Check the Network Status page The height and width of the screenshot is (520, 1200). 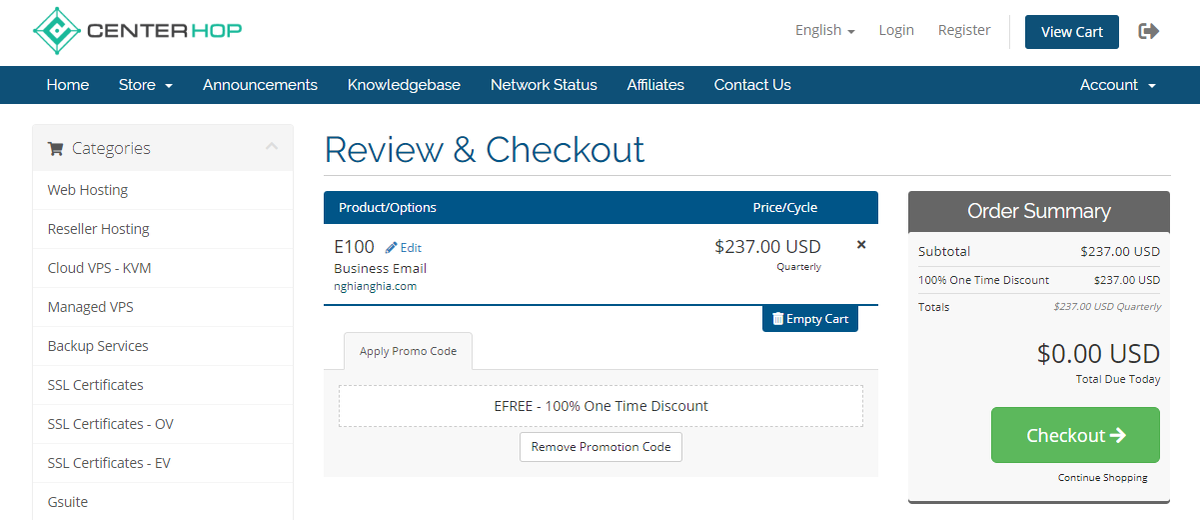pos(544,85)
